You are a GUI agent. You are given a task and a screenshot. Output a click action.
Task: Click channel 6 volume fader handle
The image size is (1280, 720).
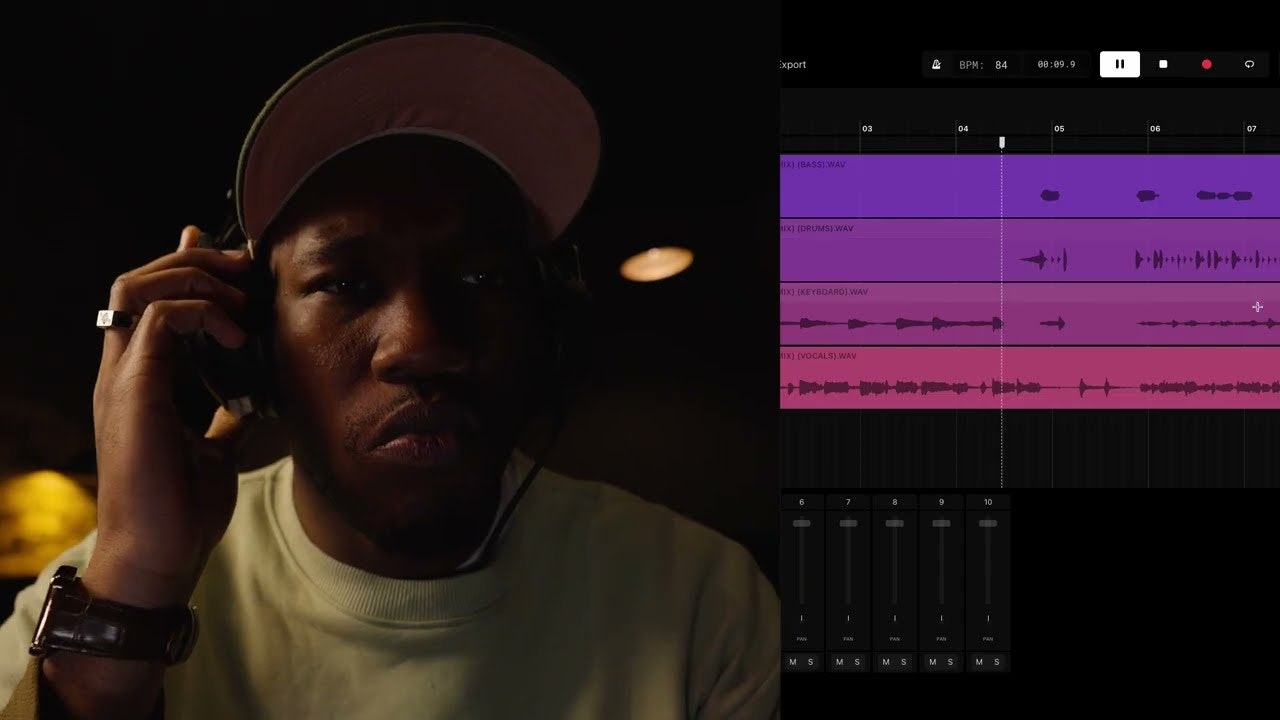pyautogui.click(x=802, y=523)
